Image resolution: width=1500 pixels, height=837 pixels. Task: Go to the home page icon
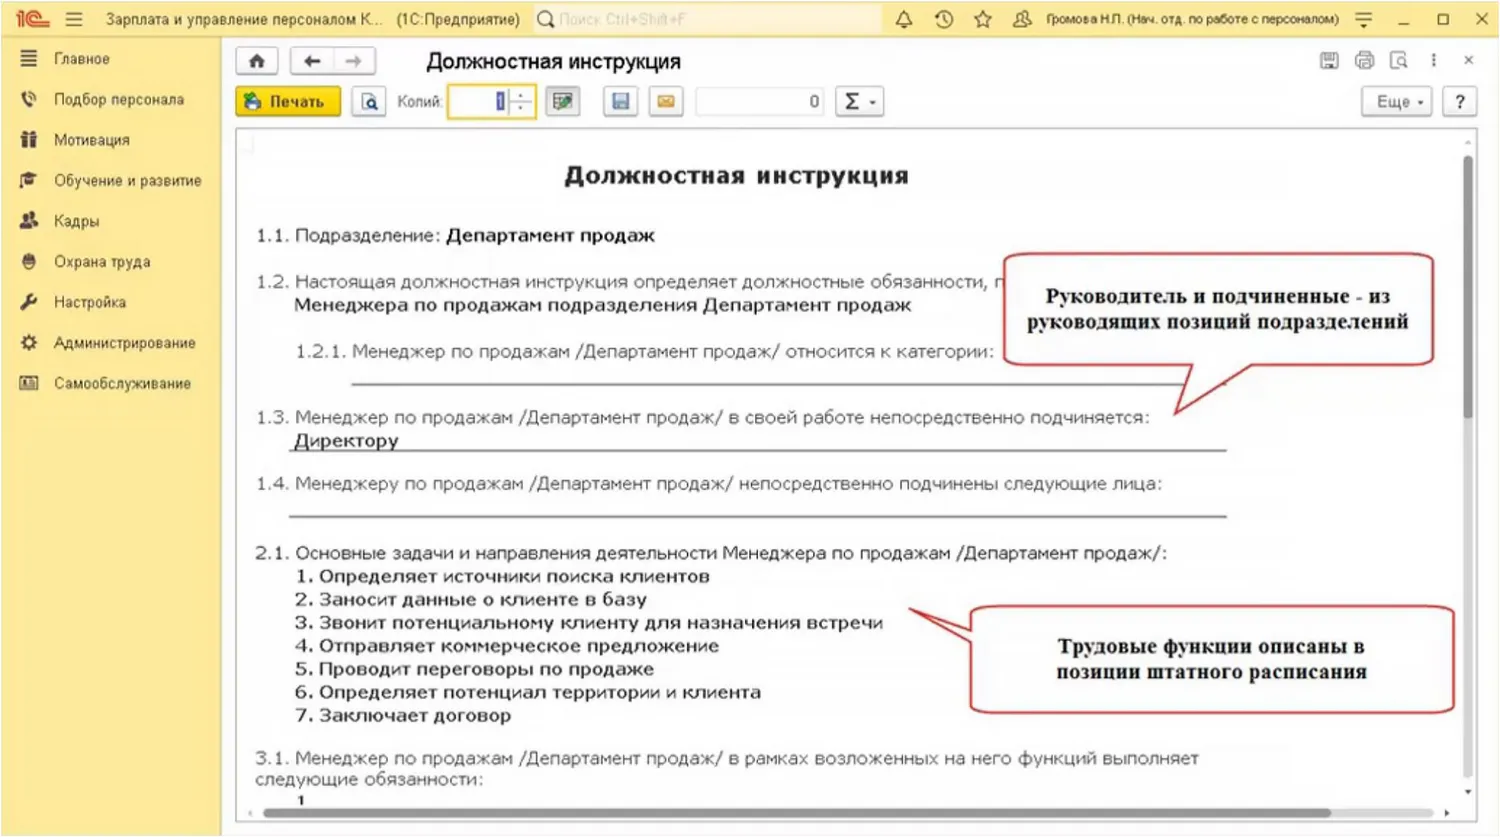pos(257,61)
